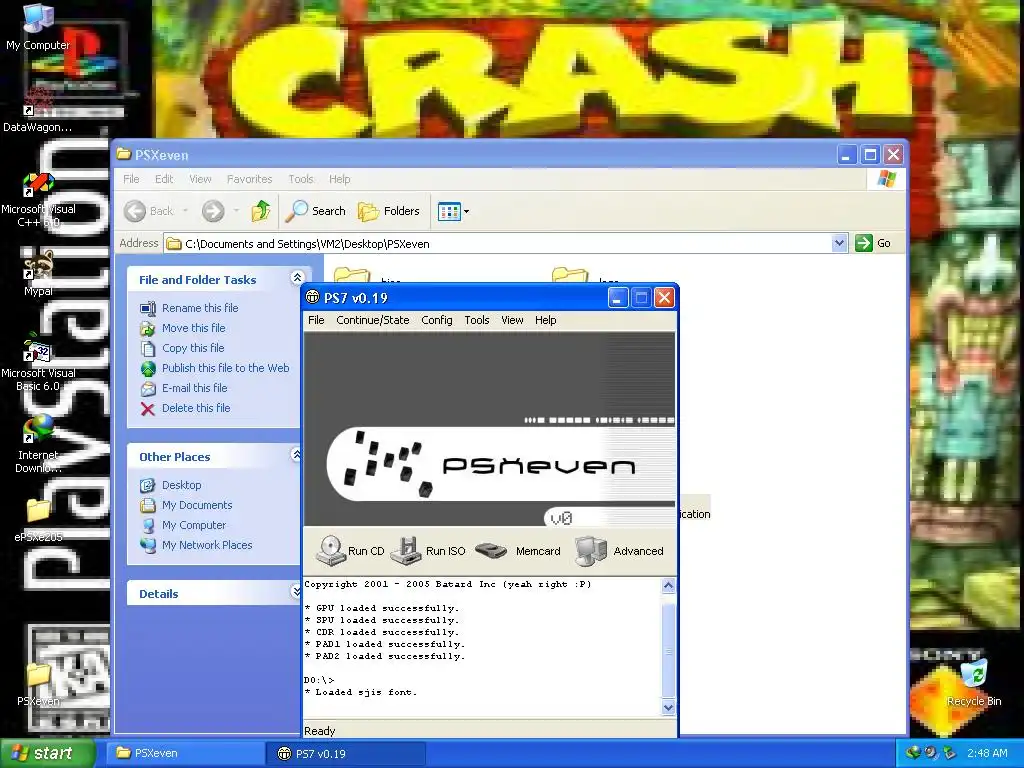The height and width of the screenshot is (768, 1024).
Task: Go to Desktop in Other Places
Action: (x=182, y=485)
